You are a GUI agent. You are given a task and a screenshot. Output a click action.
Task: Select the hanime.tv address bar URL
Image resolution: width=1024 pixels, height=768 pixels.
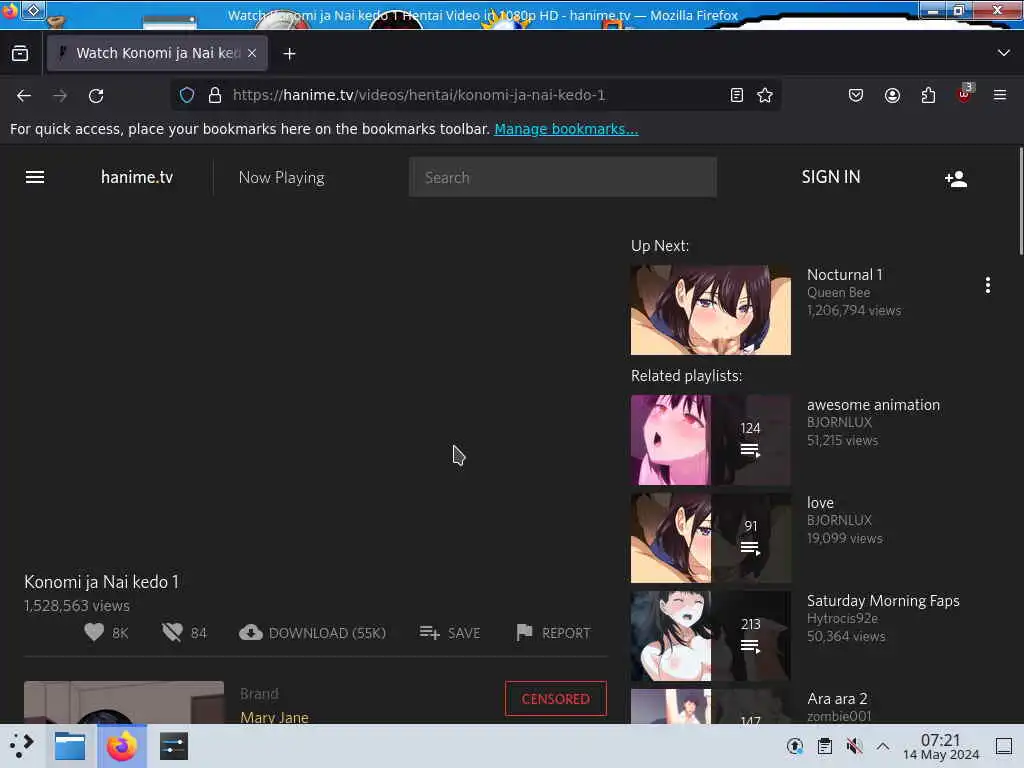point(419,95)
